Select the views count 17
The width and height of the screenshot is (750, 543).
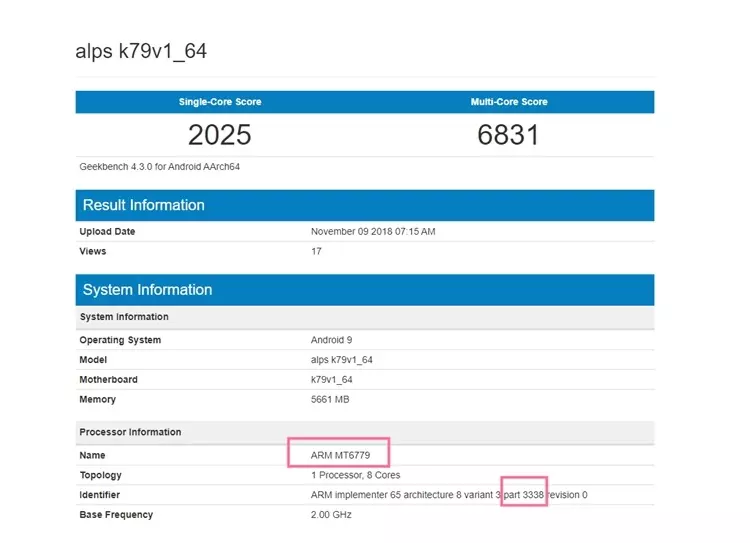(316, 251)
